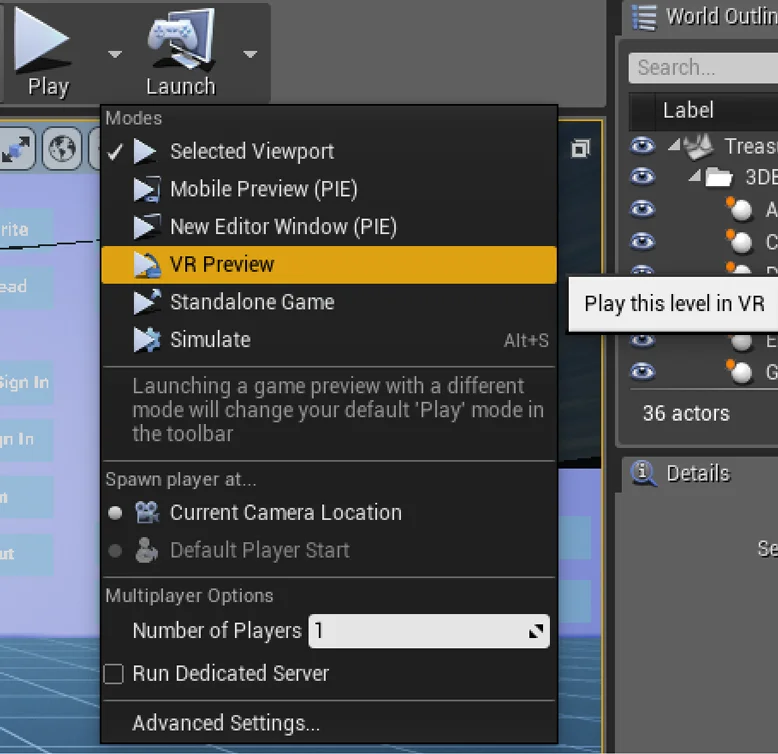Click the World Outliner panel icon
This screenshot has height=754, width=778.
coord(645,17)
